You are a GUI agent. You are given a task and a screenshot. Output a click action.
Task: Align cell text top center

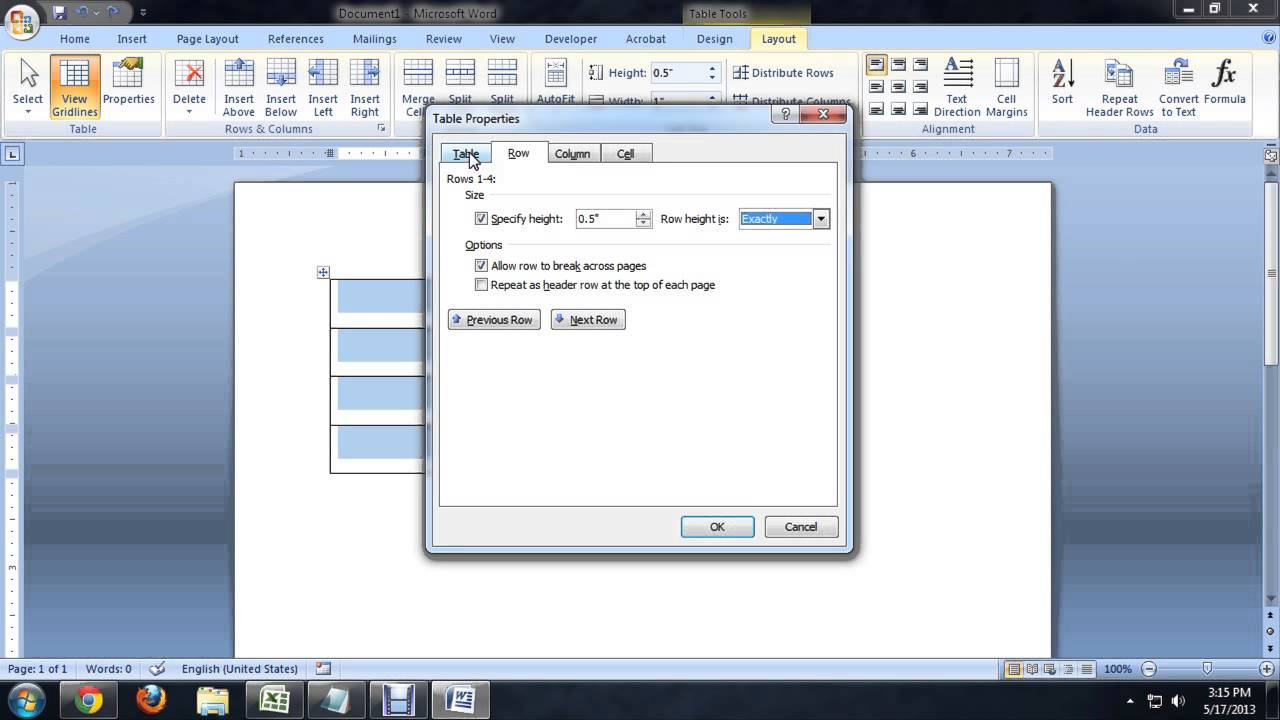[898, 65]
